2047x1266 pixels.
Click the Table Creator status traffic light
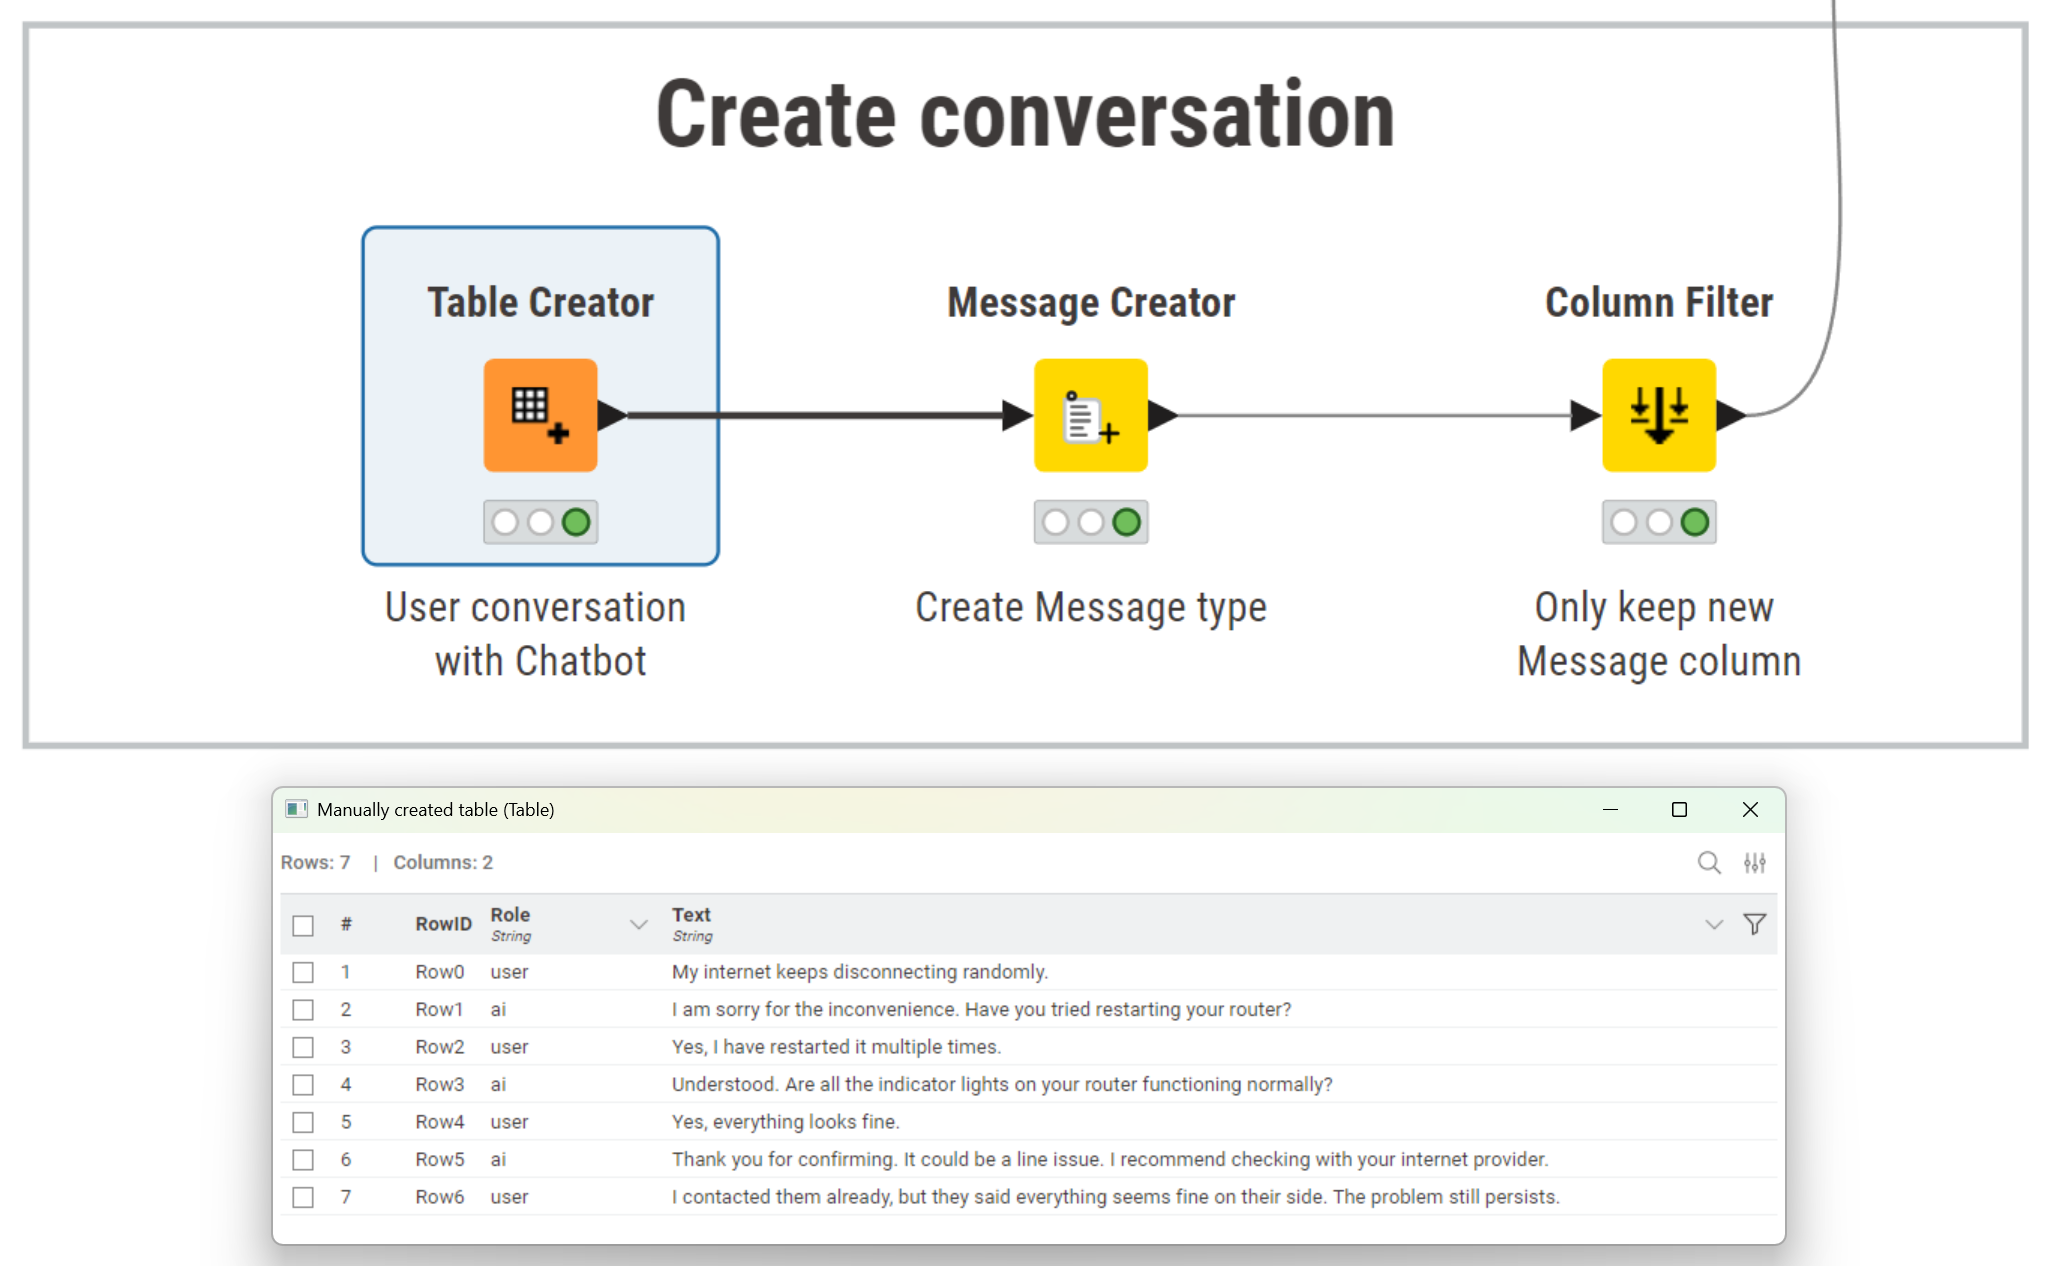click(x=540, y=522)
